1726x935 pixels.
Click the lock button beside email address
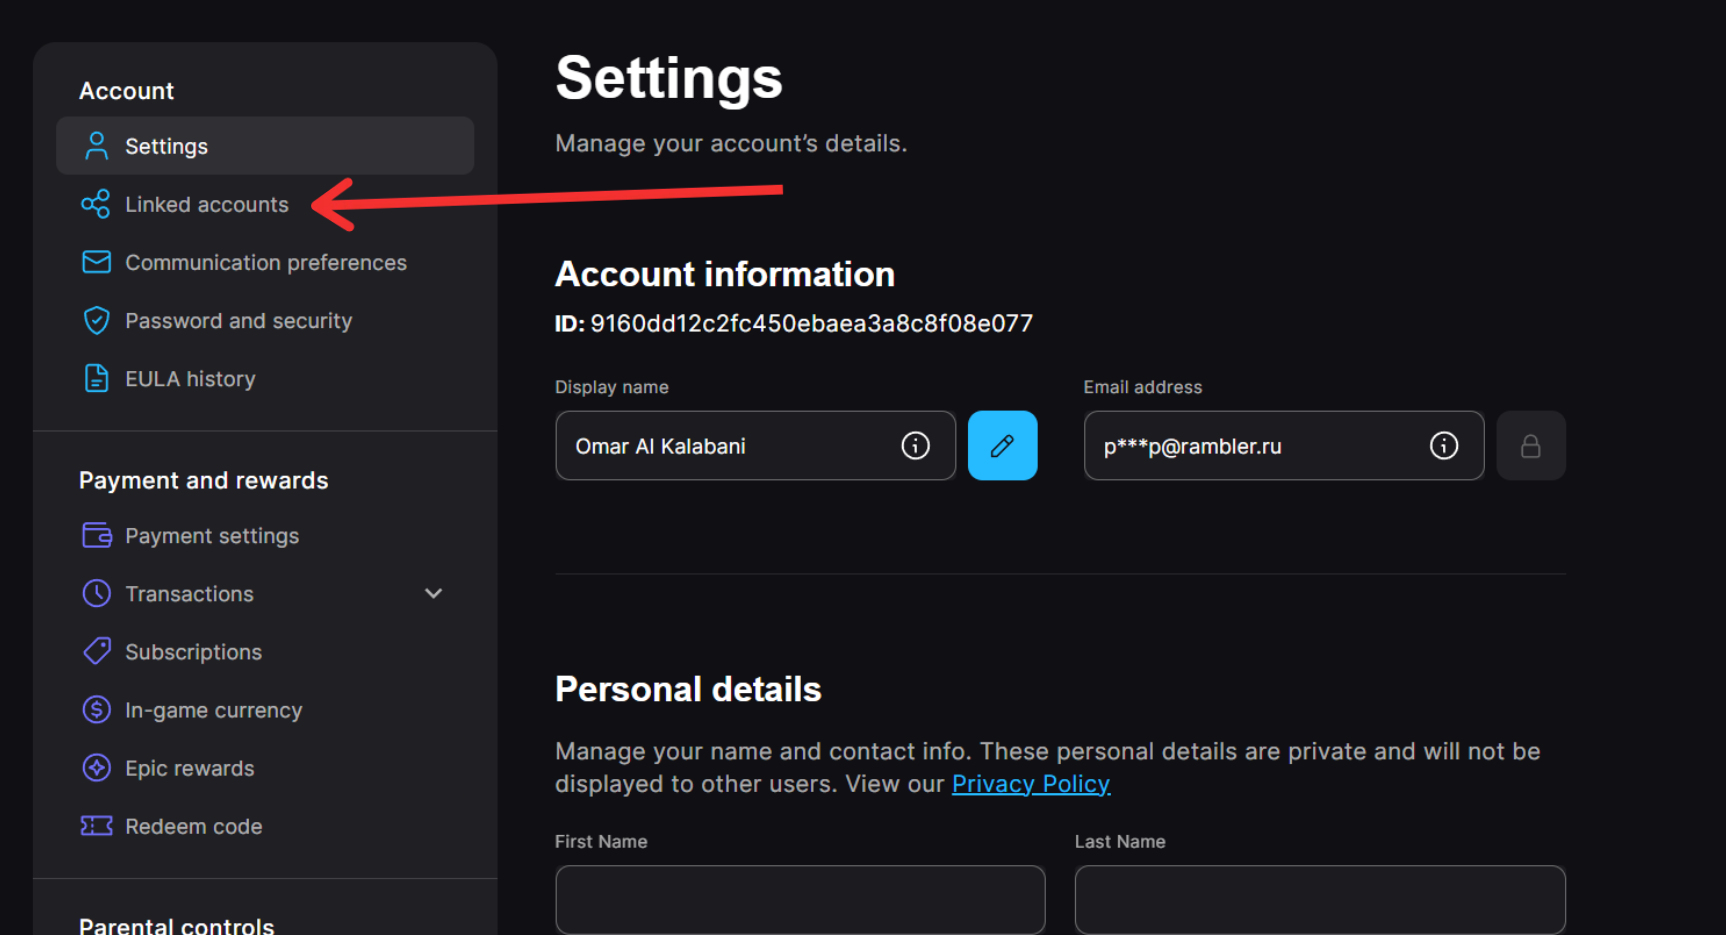(1530, 446)
